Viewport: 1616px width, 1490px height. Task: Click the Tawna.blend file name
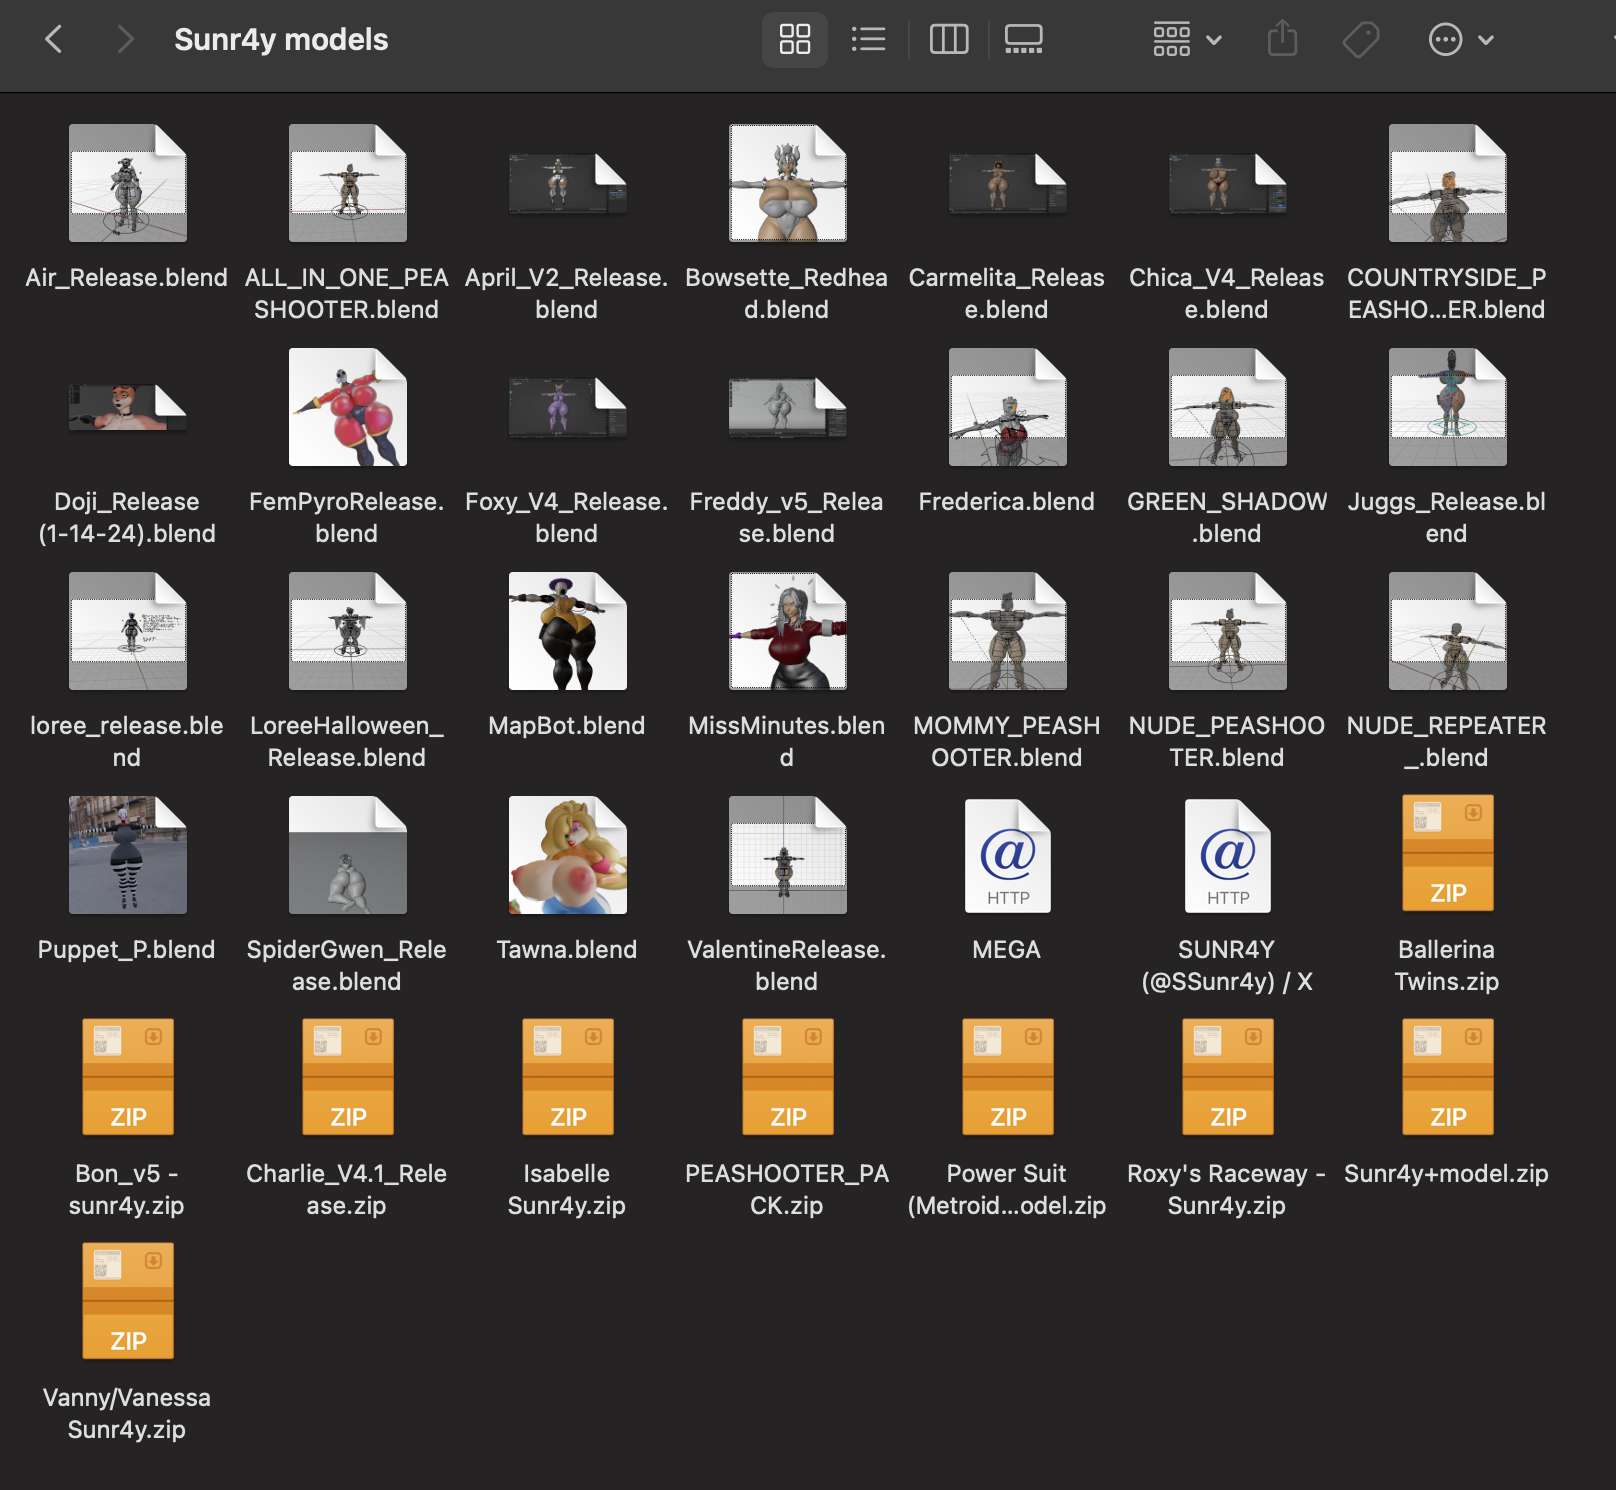click(x=567, y=949)
